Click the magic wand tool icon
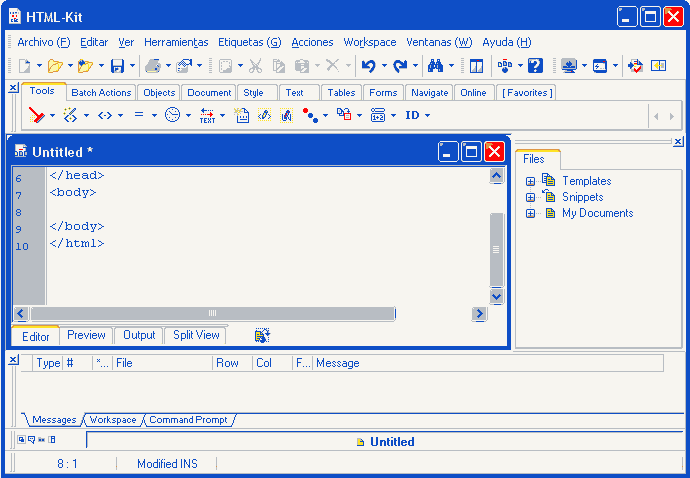The image size is (690, 478). pos(70,115)
